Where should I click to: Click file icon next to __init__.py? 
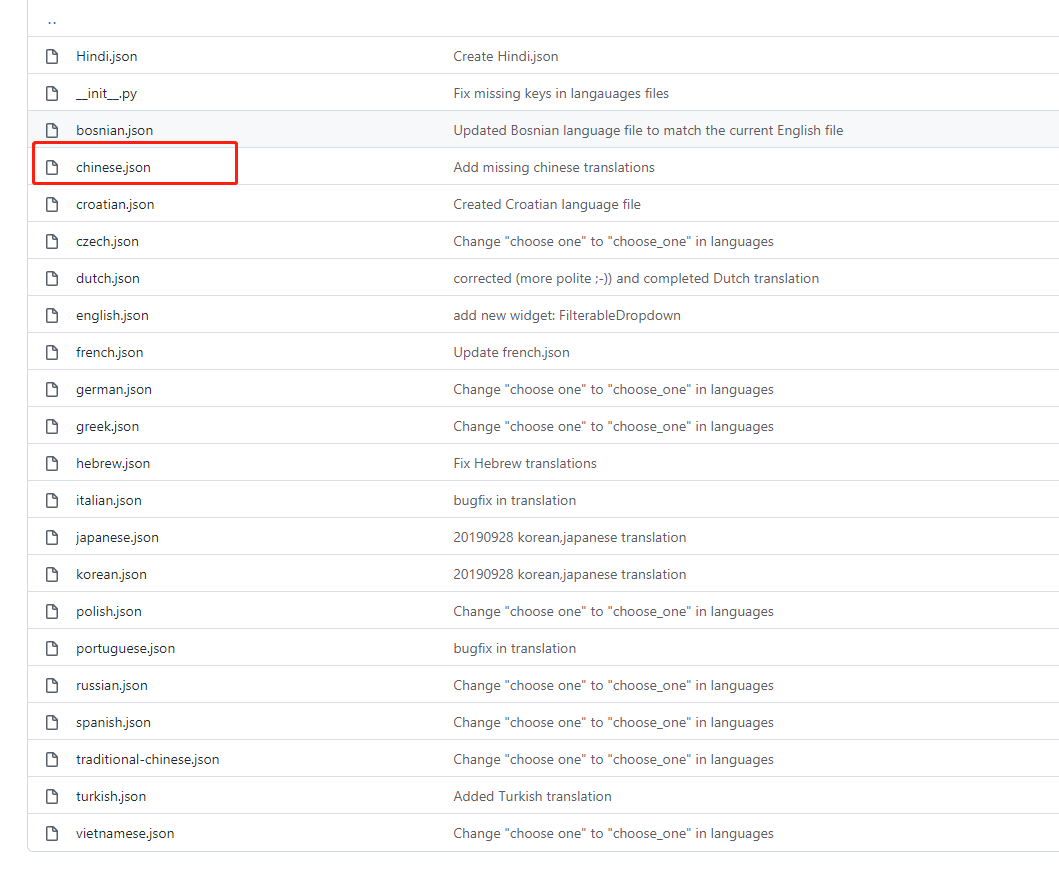[x=52, y=93]
